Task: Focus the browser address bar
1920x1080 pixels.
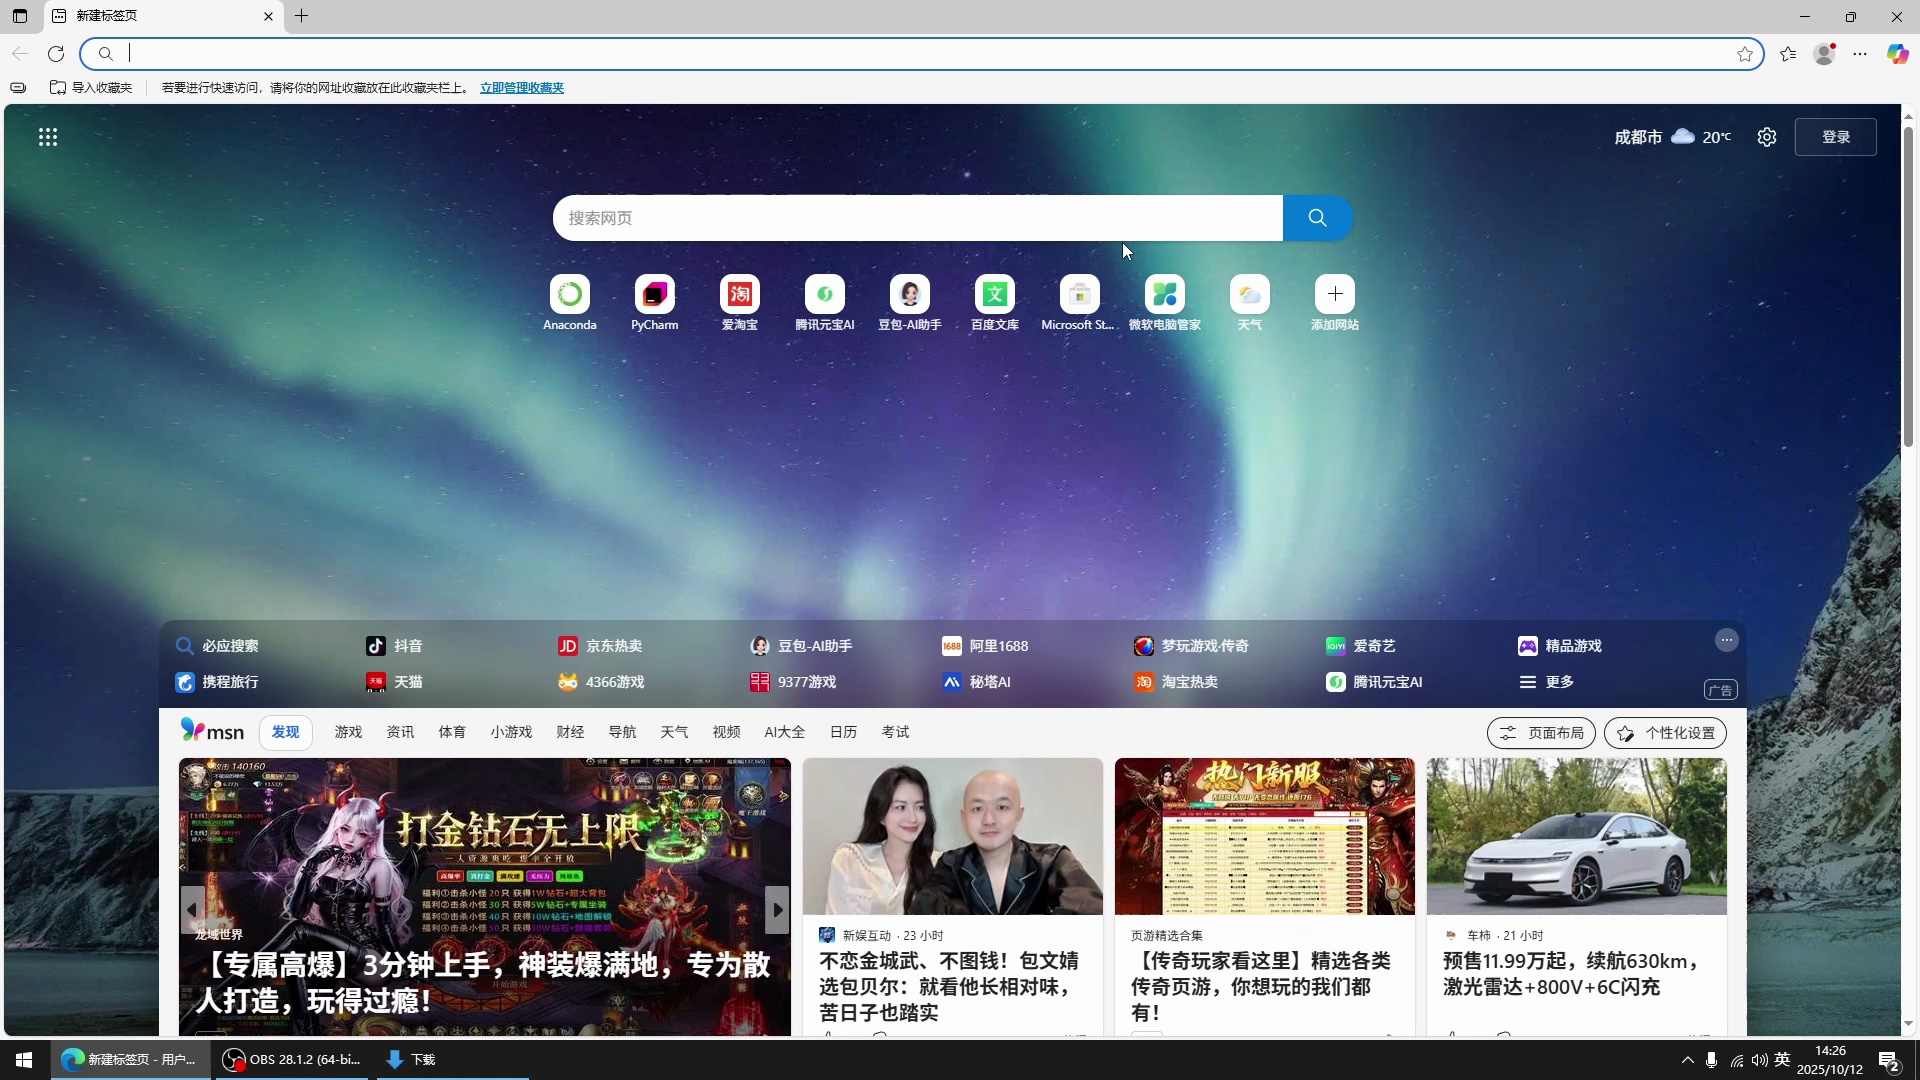Action: click(x=920, y=54)
